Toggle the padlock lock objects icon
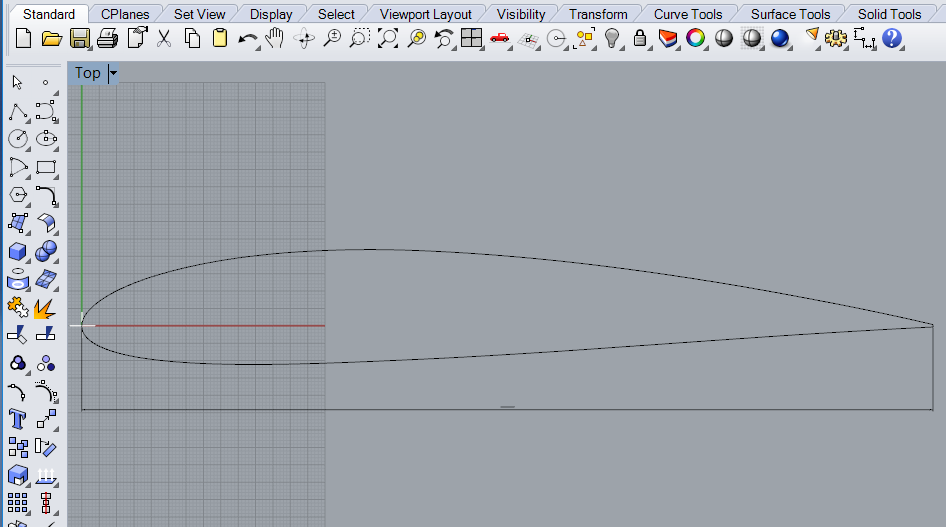946x527 pixels. pos(640,39)
